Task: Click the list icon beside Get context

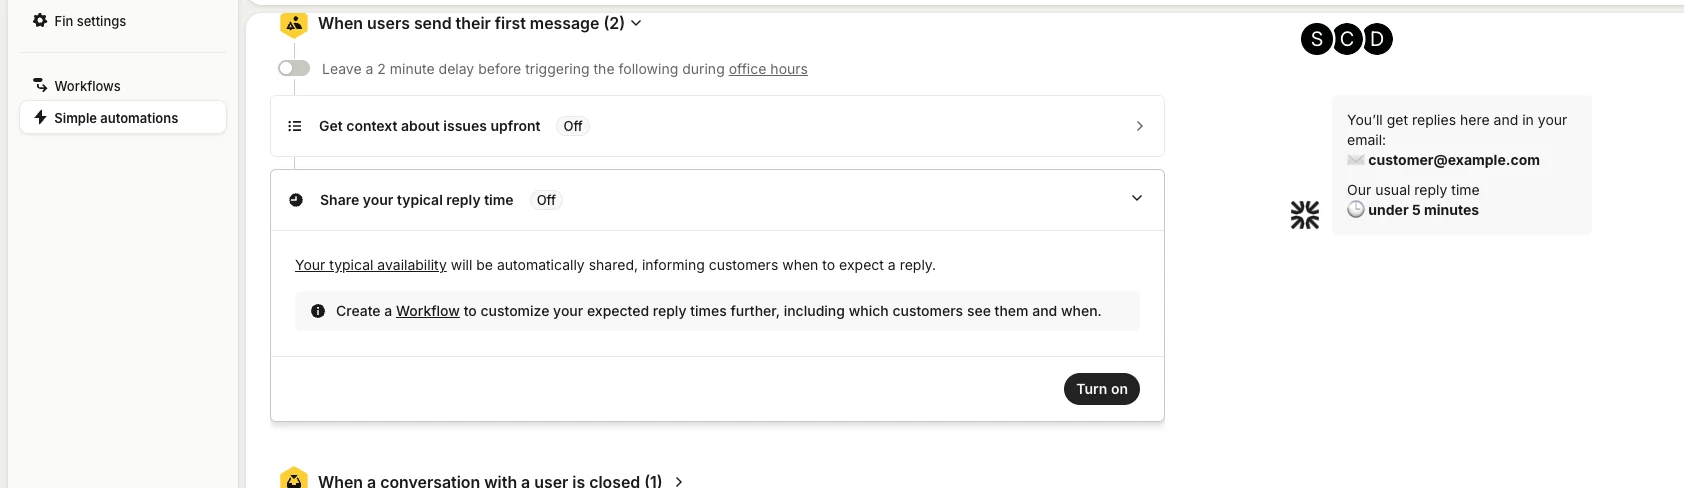Action: (x=295, y=126)
